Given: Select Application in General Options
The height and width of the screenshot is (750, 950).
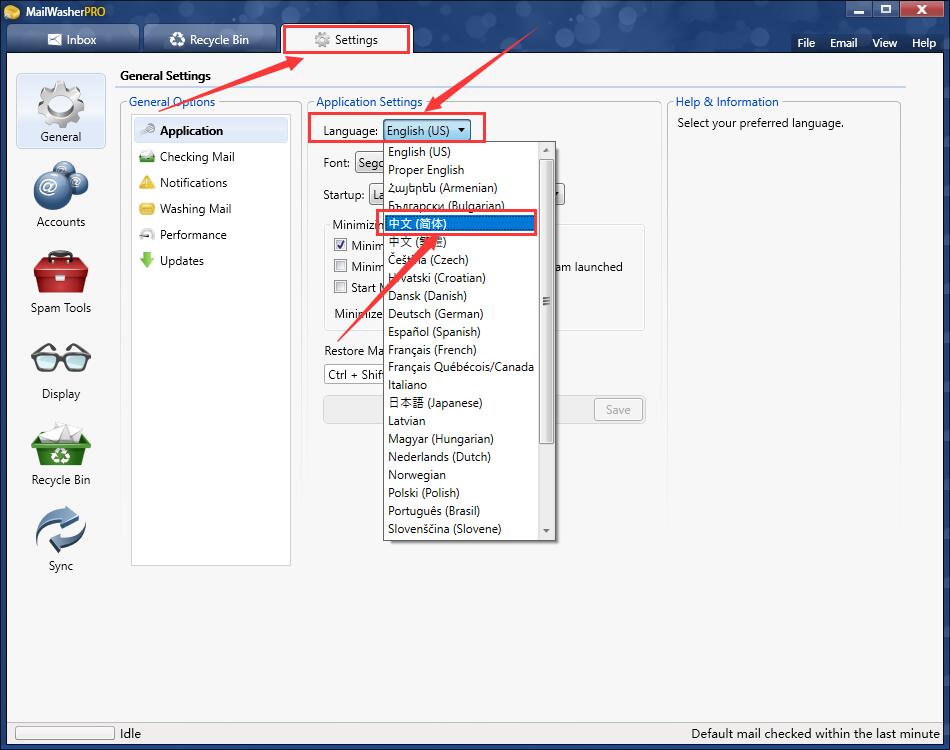Looking at the screenshot, I should 211,130.
